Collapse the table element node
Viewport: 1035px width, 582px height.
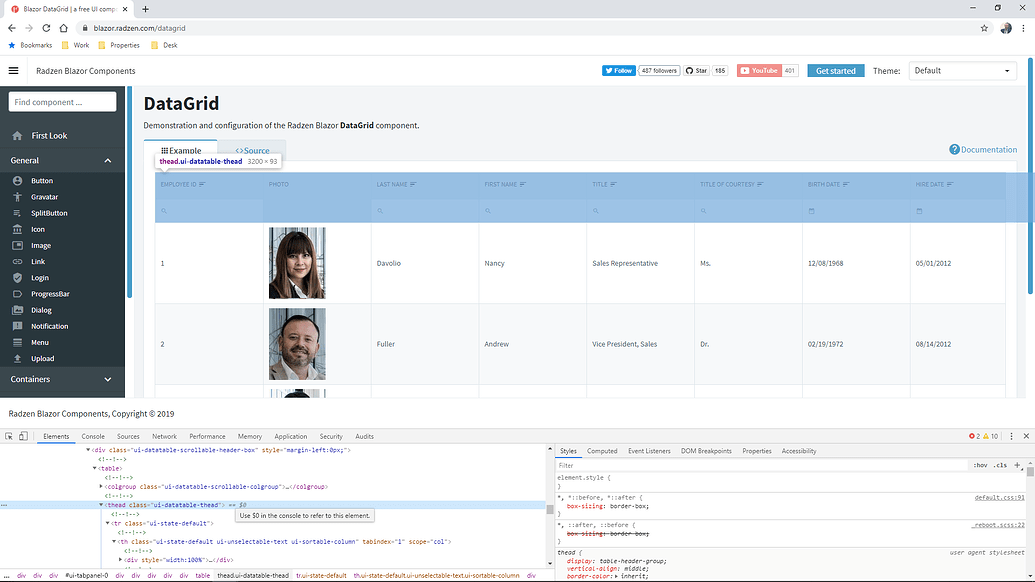click(x=94, y=468)
